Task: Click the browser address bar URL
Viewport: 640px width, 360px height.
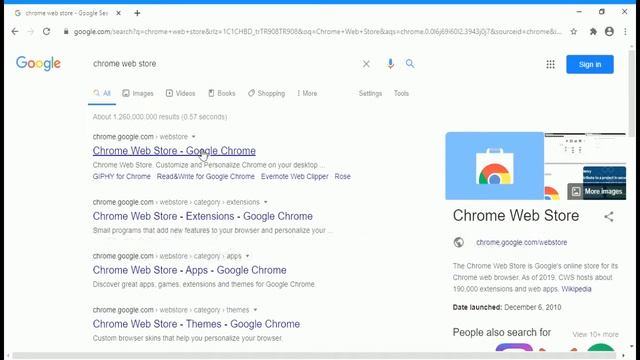Action: (318, 31)
